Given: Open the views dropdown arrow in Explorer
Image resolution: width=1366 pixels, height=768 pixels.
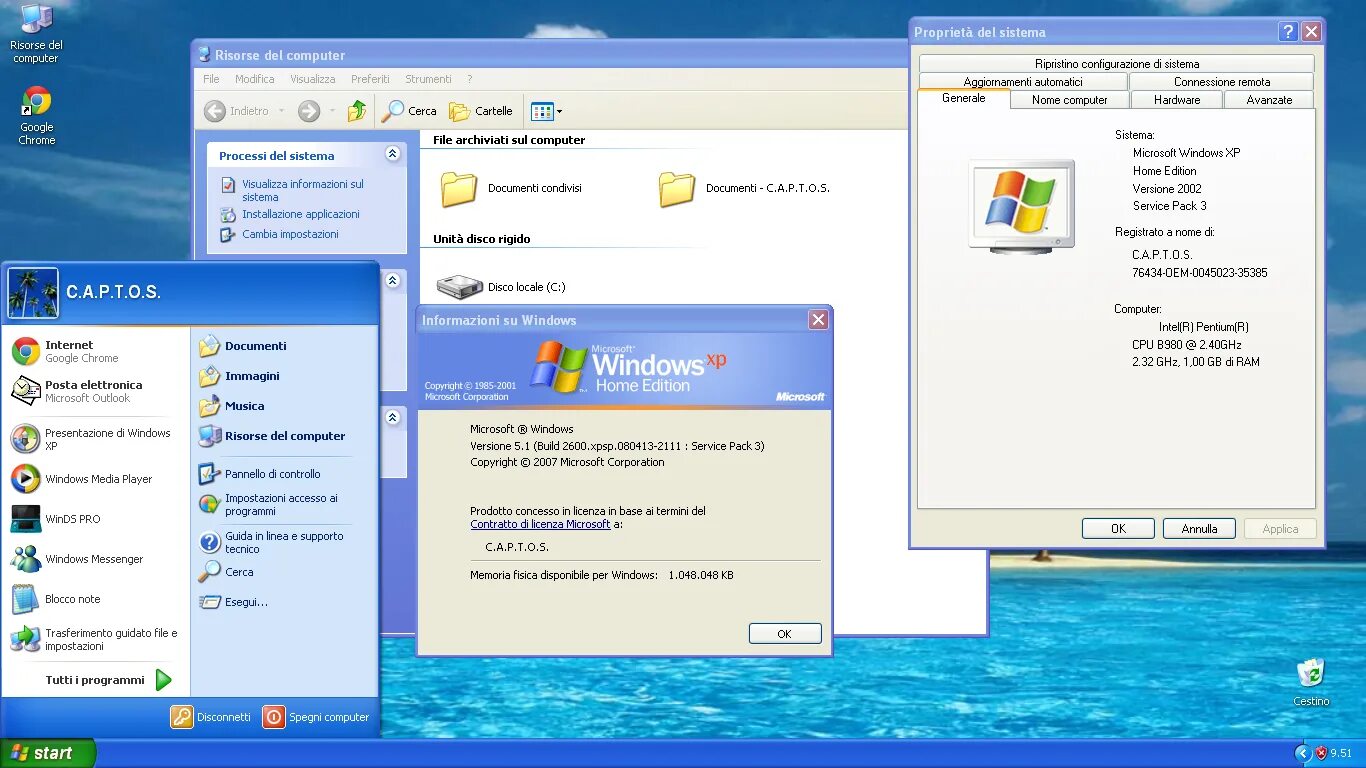Looking at the screenshot, I should 559,111.
